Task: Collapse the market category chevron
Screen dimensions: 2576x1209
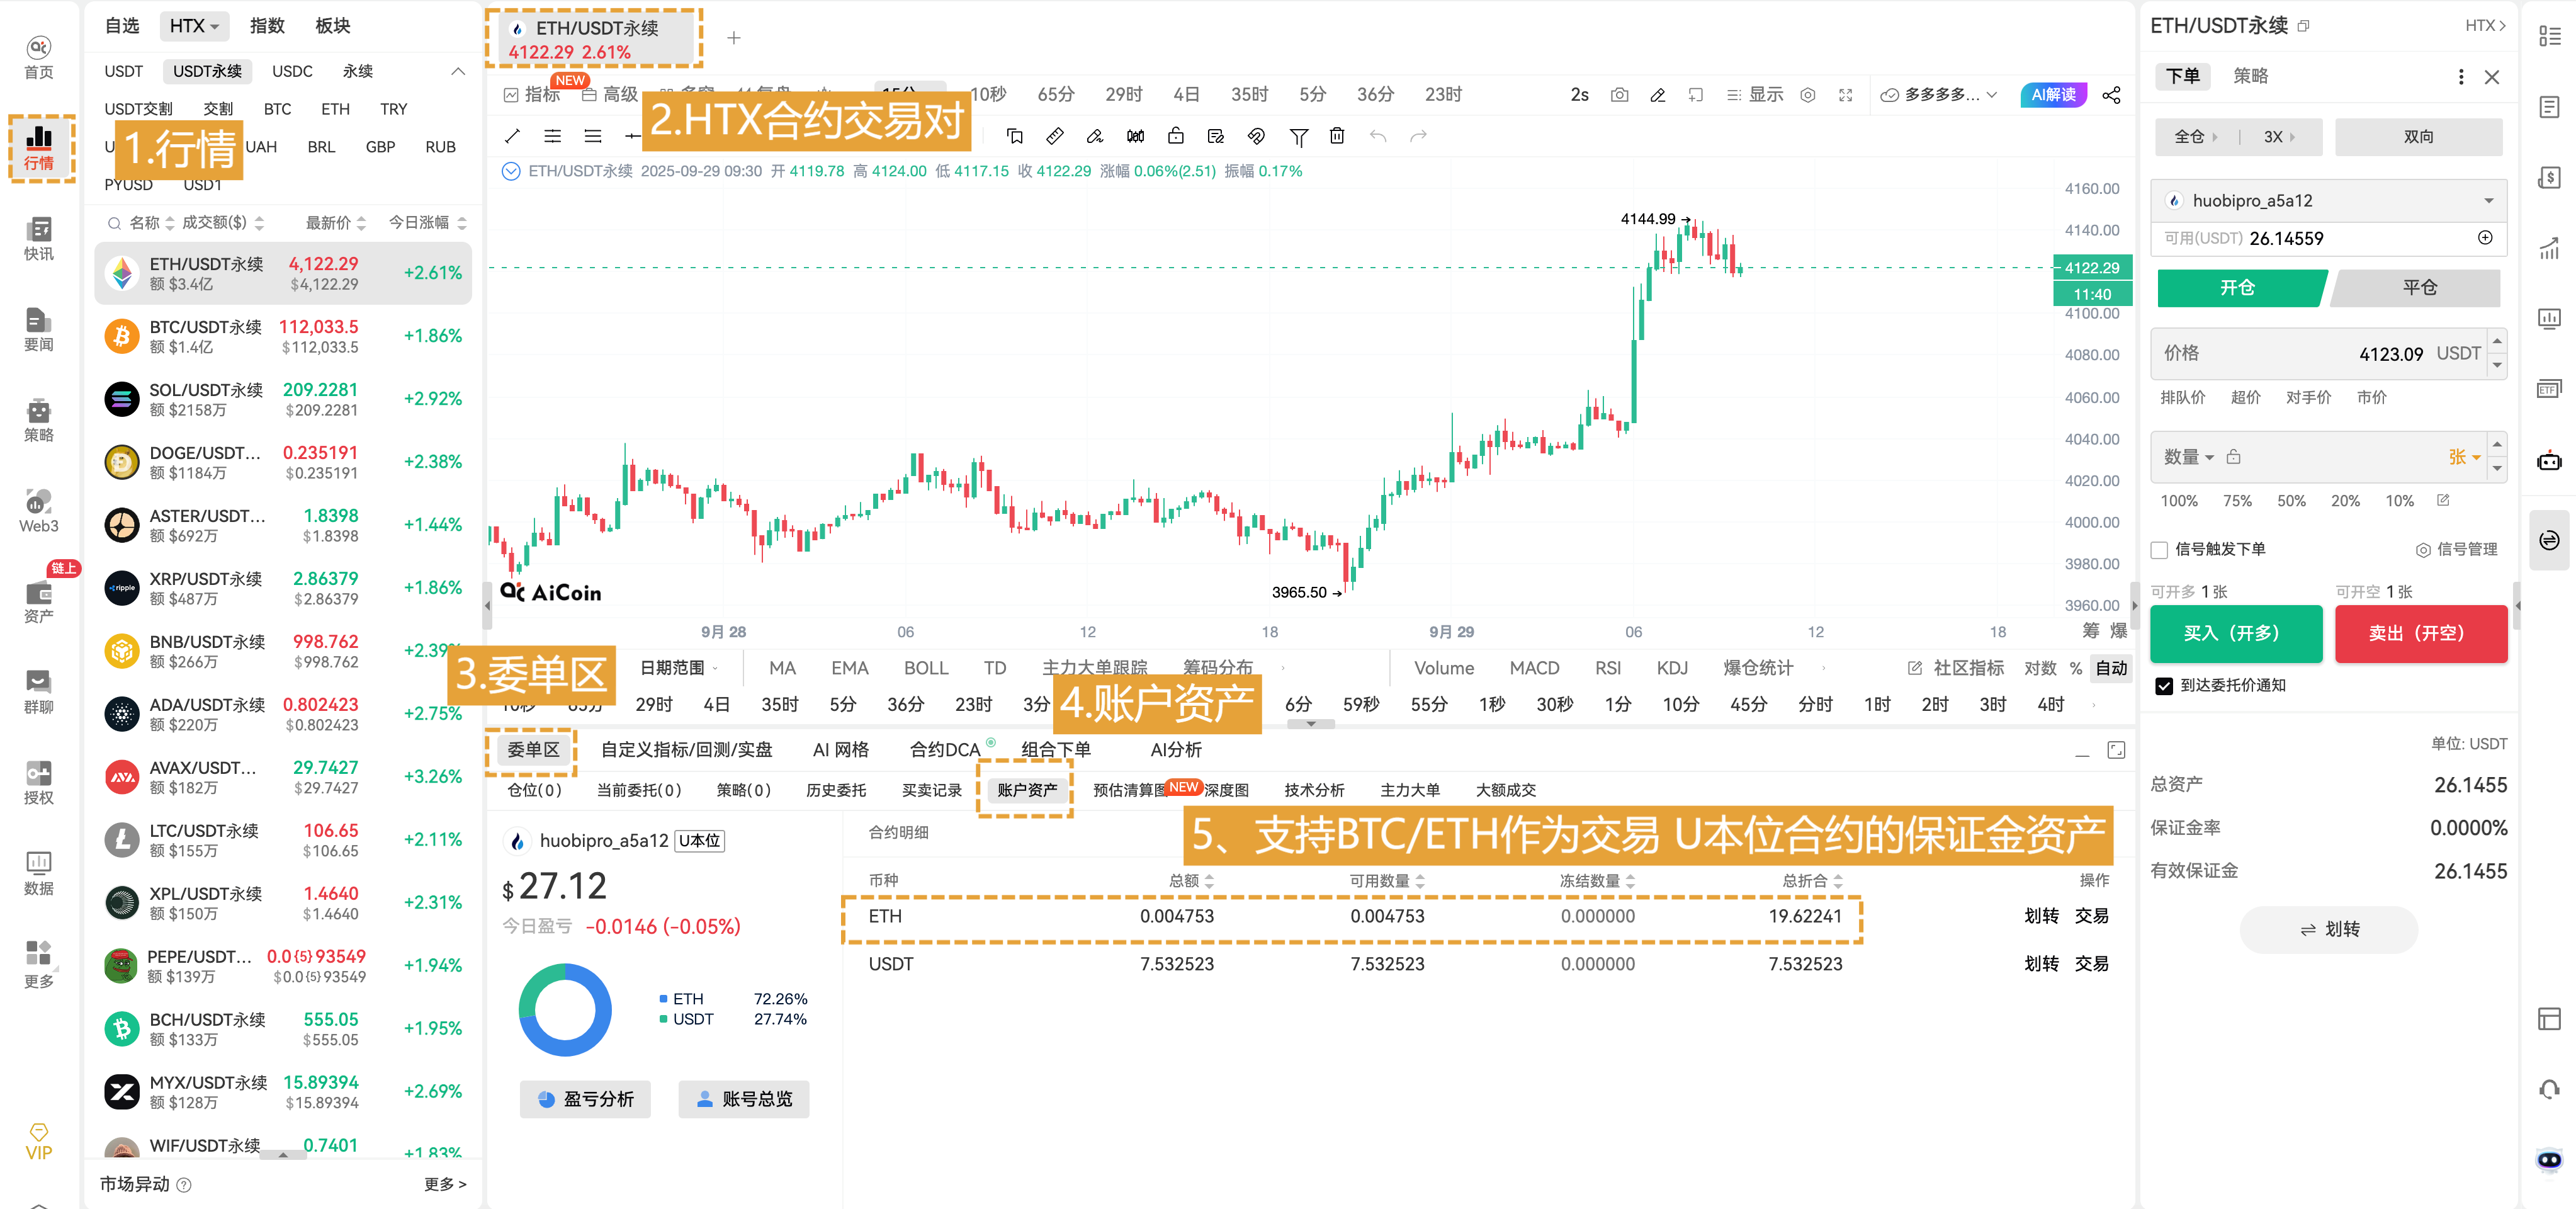Action: [458, 71]
